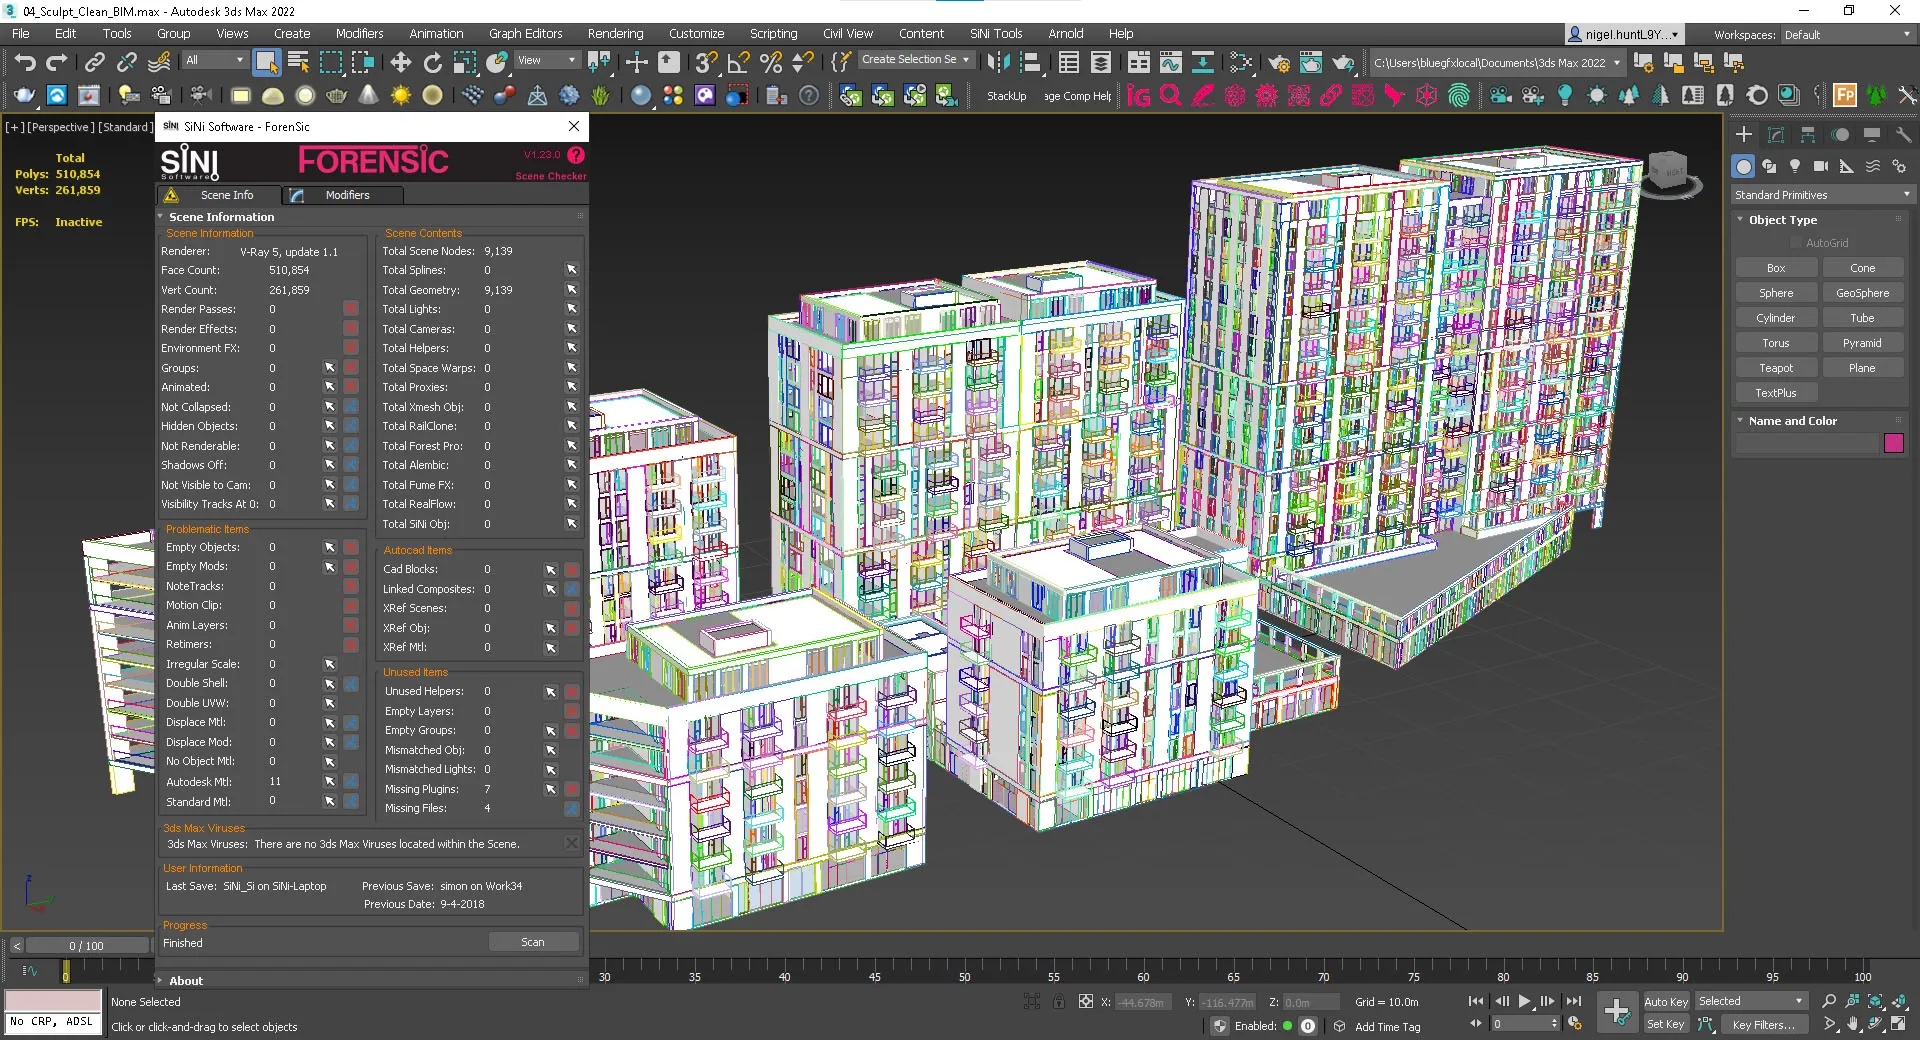Click the SiNi fingerprint tool icon
This screenshot has width=1920, height=1040.
click(x=1459, y=96)
